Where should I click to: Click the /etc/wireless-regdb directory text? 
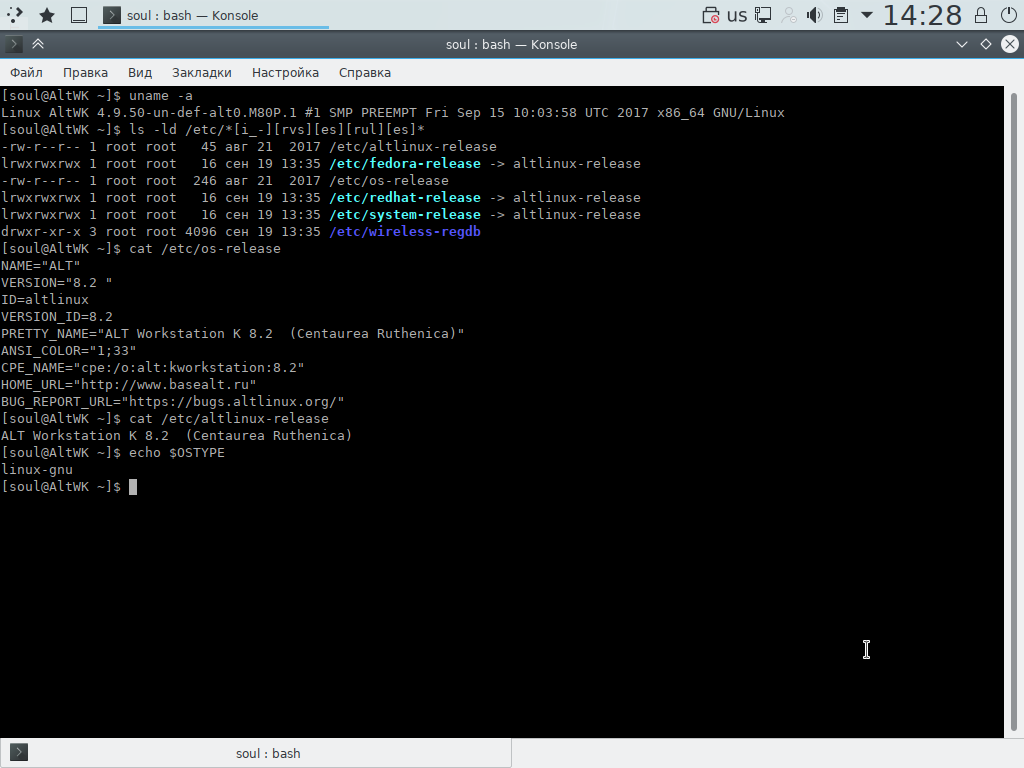405,232
